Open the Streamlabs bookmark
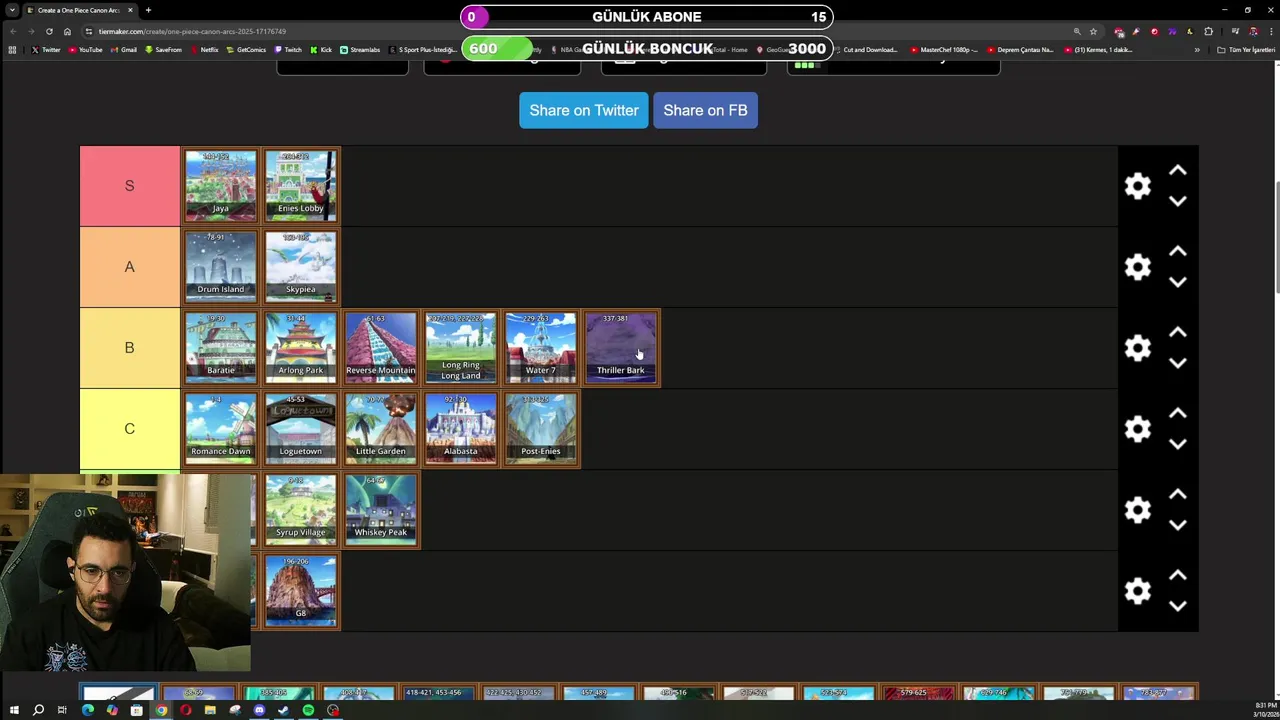1280x720 pixels. 360,50
